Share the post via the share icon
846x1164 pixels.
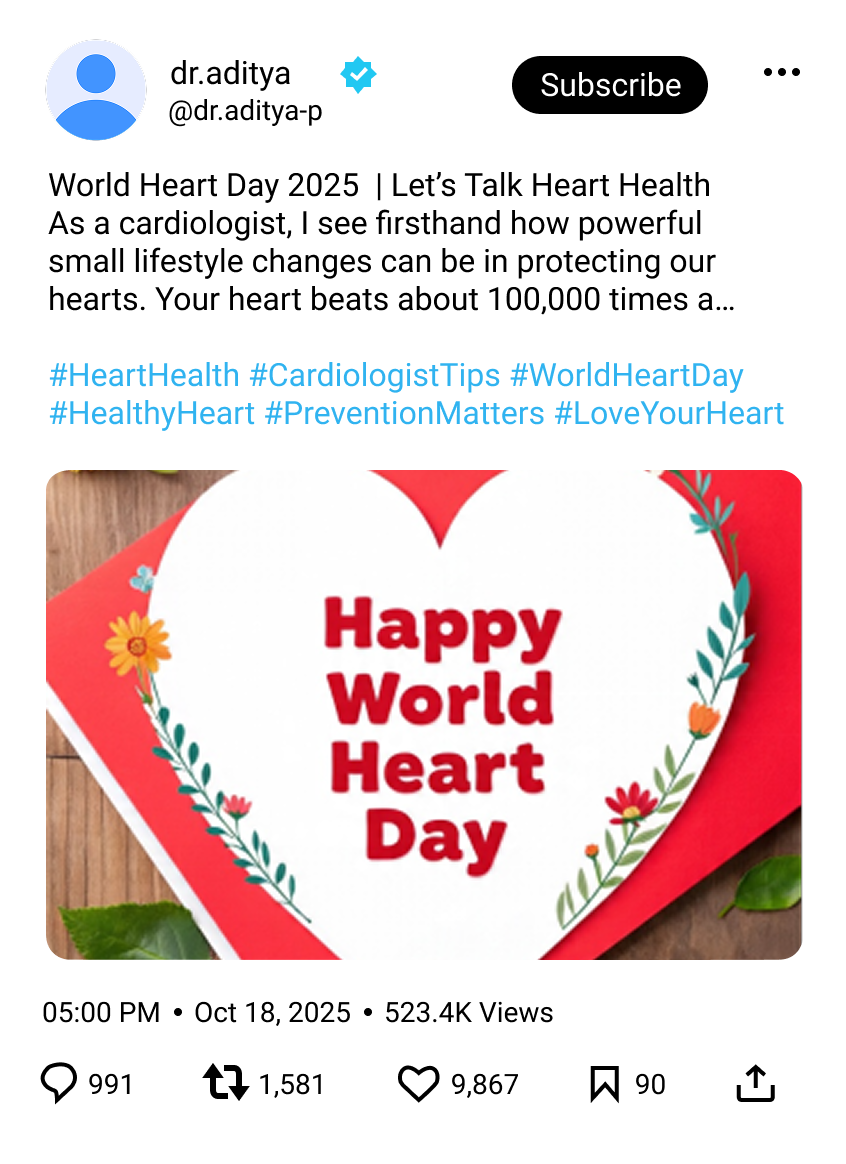coord(757,1081)
